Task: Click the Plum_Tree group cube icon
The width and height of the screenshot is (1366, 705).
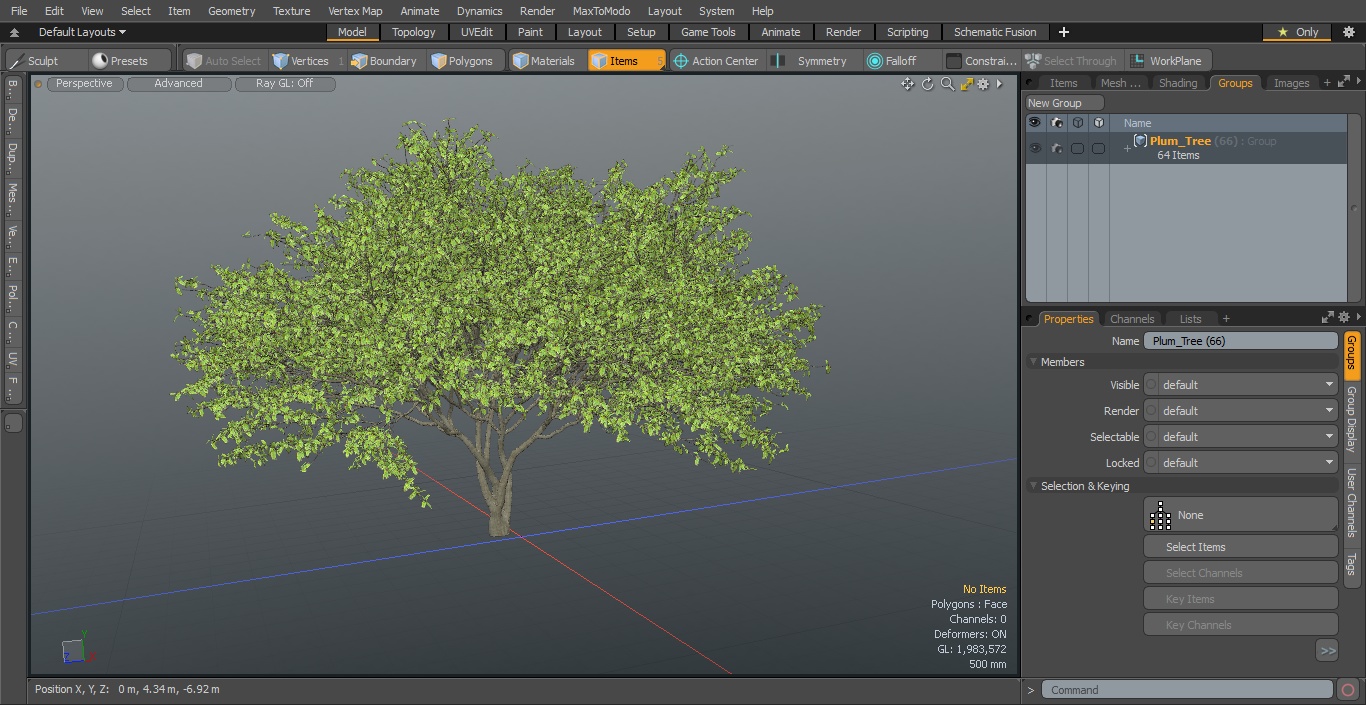Action: pyautogui.click(x=1140, y=141)
